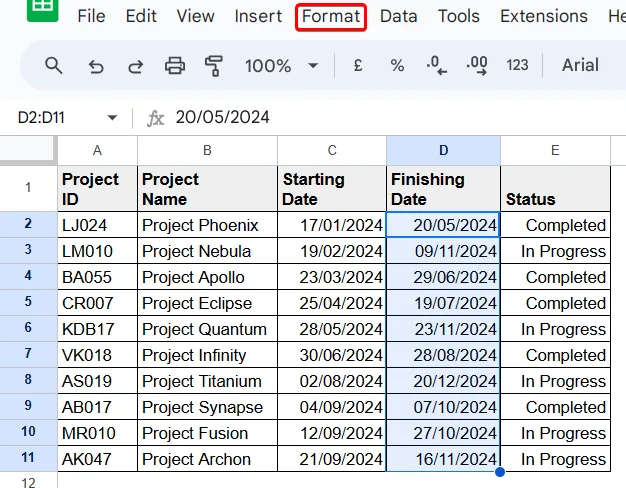This screenshot has height=488, width=626.
Task: Apply percent format with % icon
Action: tap(397, 65)
